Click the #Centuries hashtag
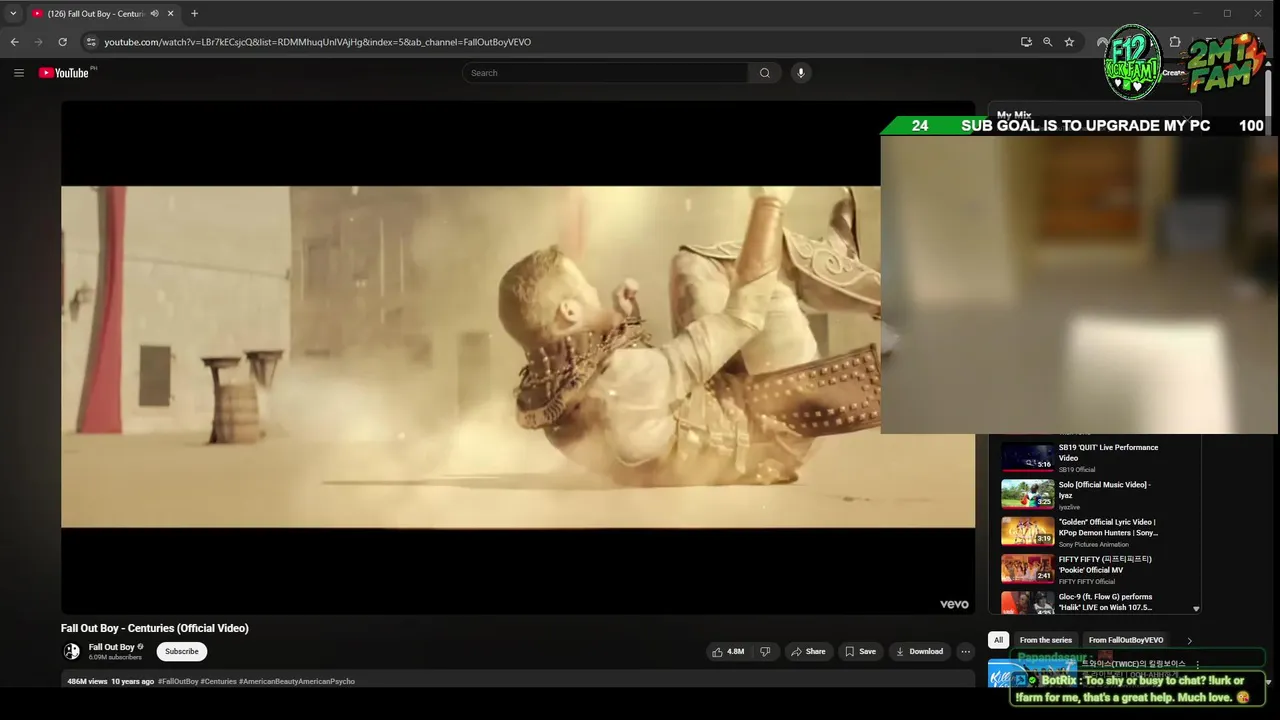This screenshot has width=1280, height=720. click(x=218, y=681)
